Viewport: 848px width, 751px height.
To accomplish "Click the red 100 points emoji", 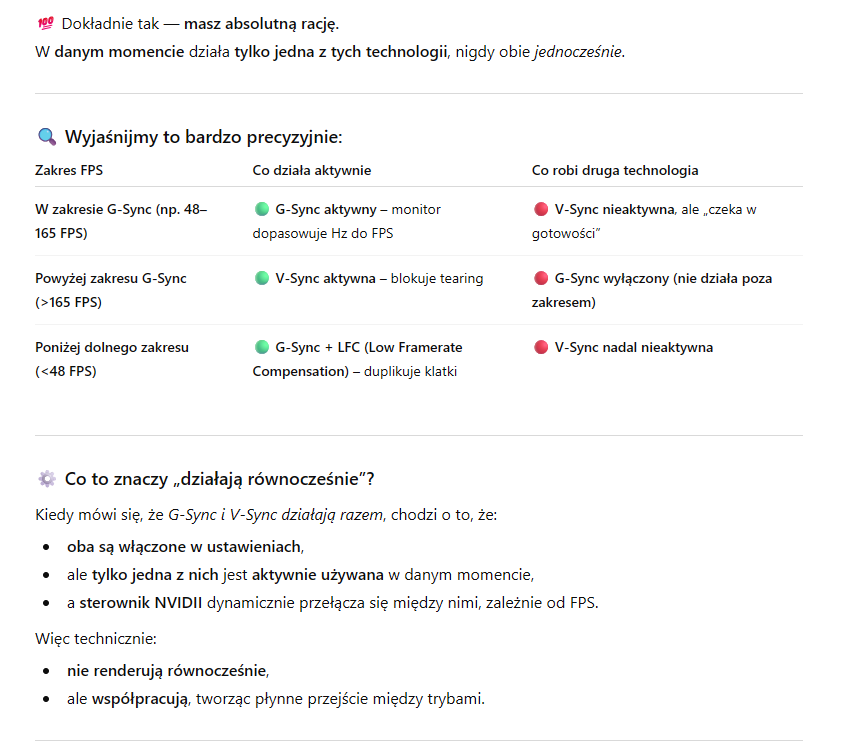I will pos(44,23).
